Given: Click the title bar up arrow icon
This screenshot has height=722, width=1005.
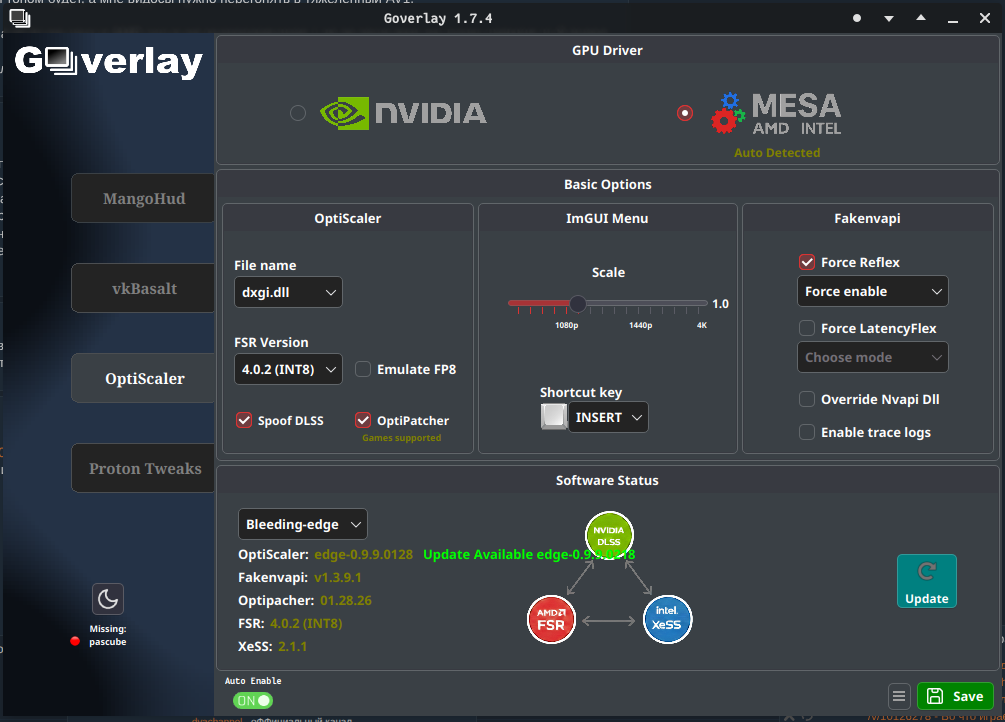Looking at the screenshot, I should (x=921, y=18).
